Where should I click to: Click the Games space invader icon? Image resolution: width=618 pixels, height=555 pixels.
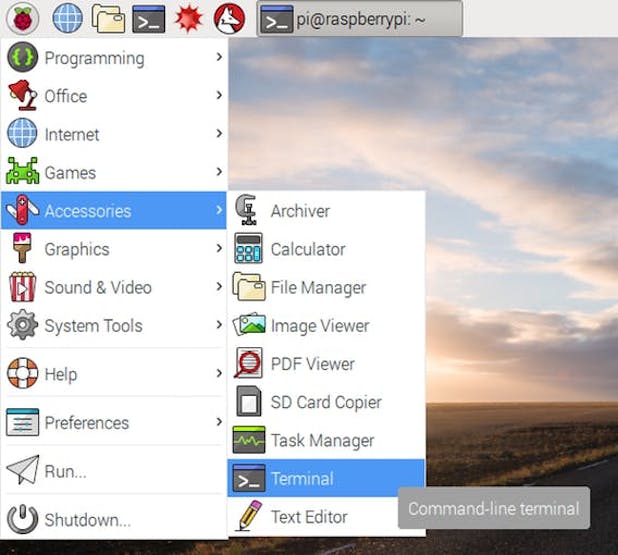[x=22, y=171]
